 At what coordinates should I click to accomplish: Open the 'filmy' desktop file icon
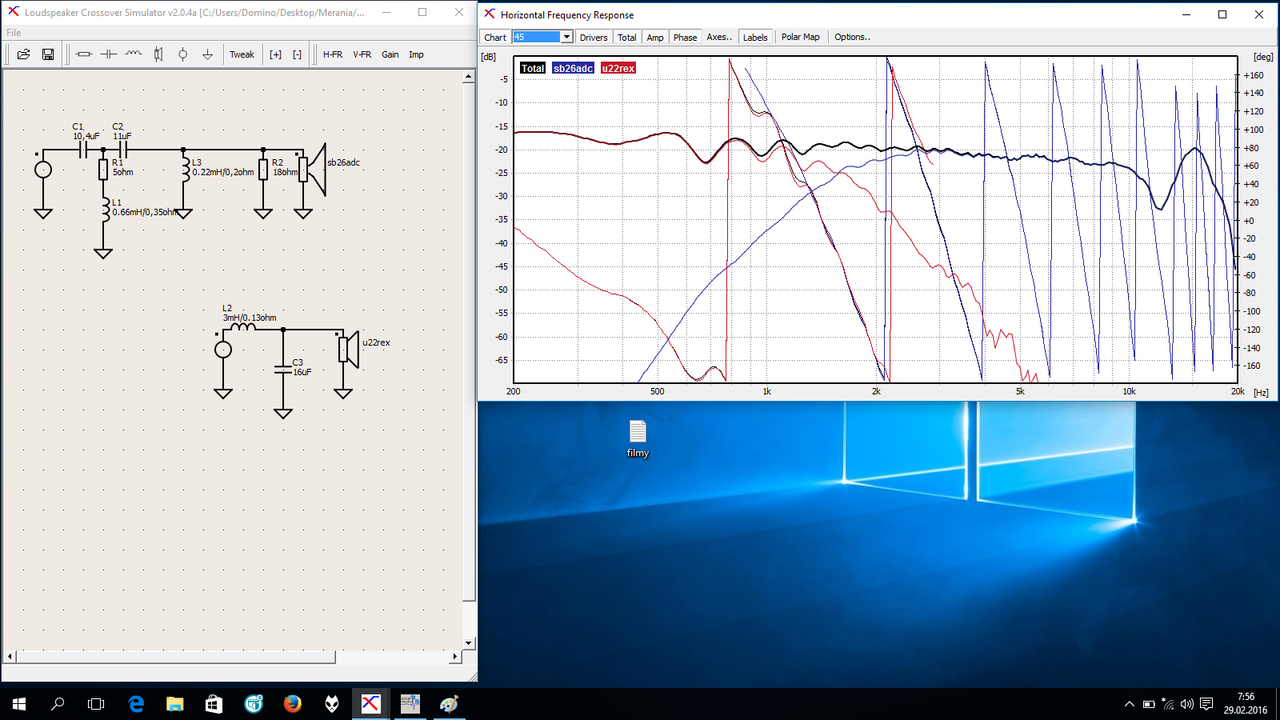pyautogui.click(x=638, y=438)
